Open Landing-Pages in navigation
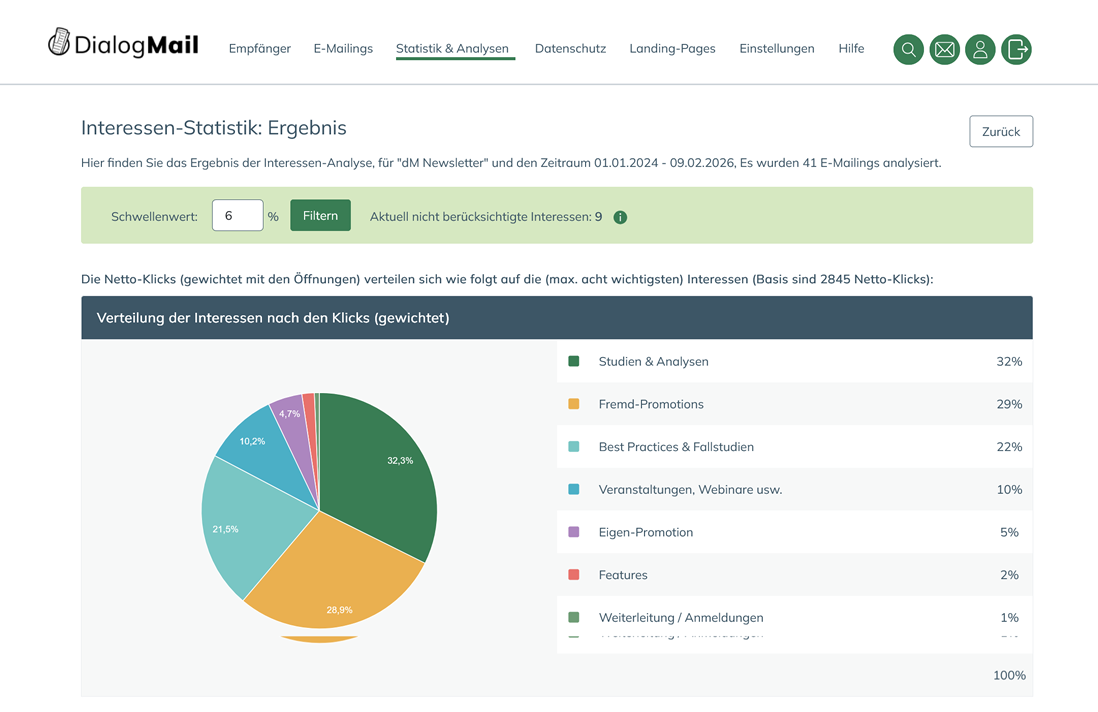 click(672, 48)
